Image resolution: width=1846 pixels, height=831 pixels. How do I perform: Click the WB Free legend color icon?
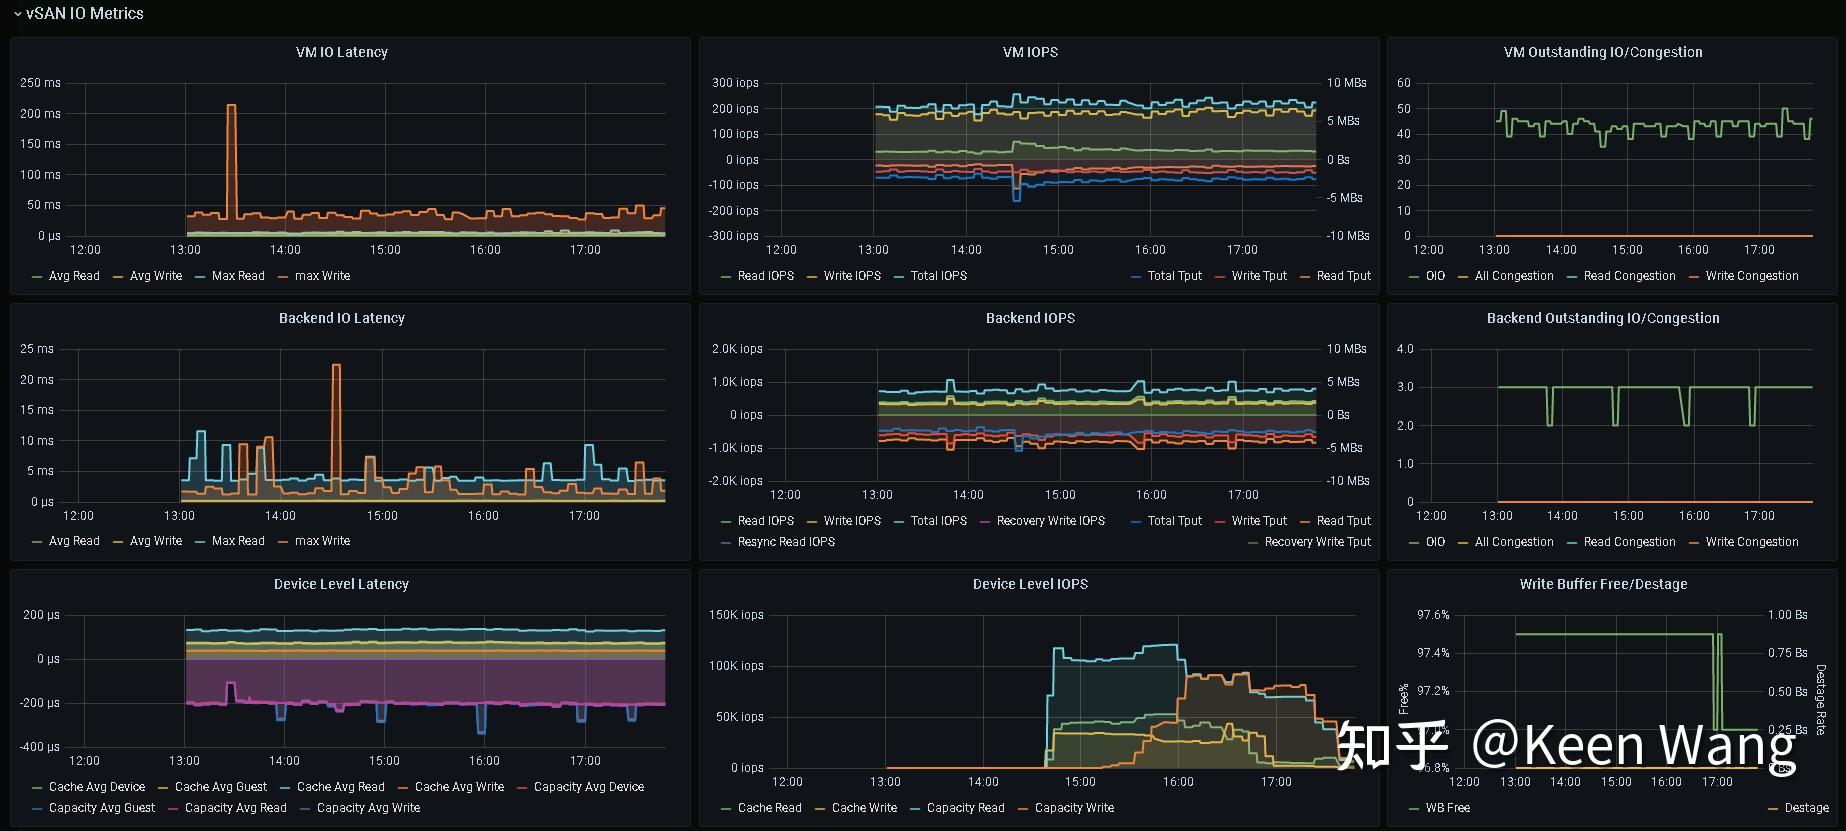(1414, 808)
